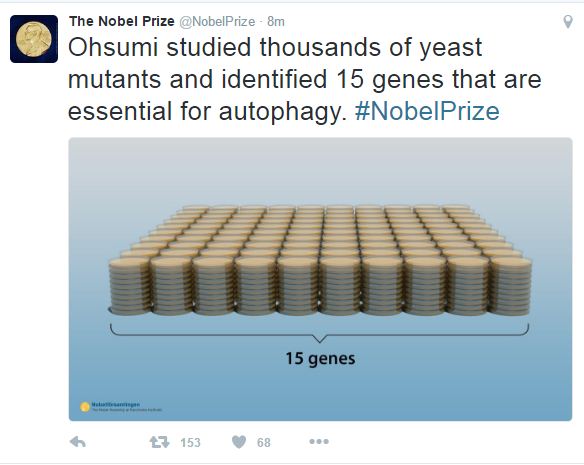Image resolution: width=584 pixels, height=465 pixels.
Task: View the 153 retweets count
Action: pos(190,443)
